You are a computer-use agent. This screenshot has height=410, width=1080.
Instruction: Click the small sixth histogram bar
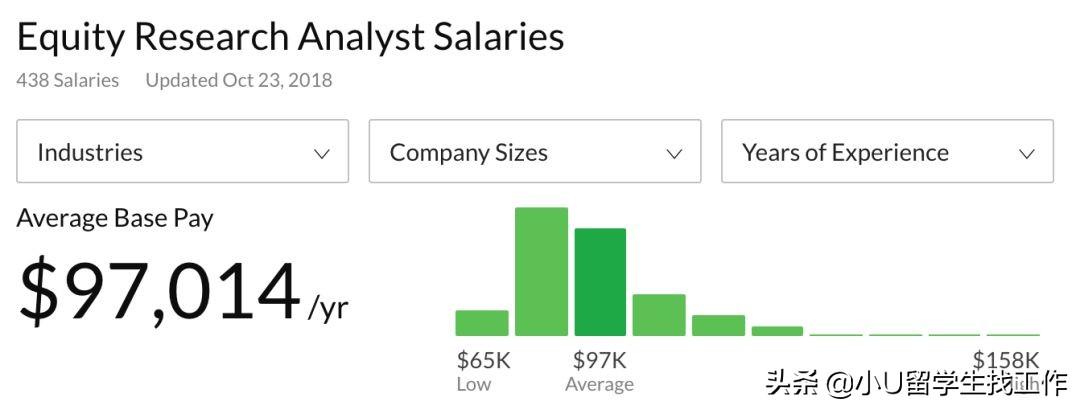pos(777,331)
